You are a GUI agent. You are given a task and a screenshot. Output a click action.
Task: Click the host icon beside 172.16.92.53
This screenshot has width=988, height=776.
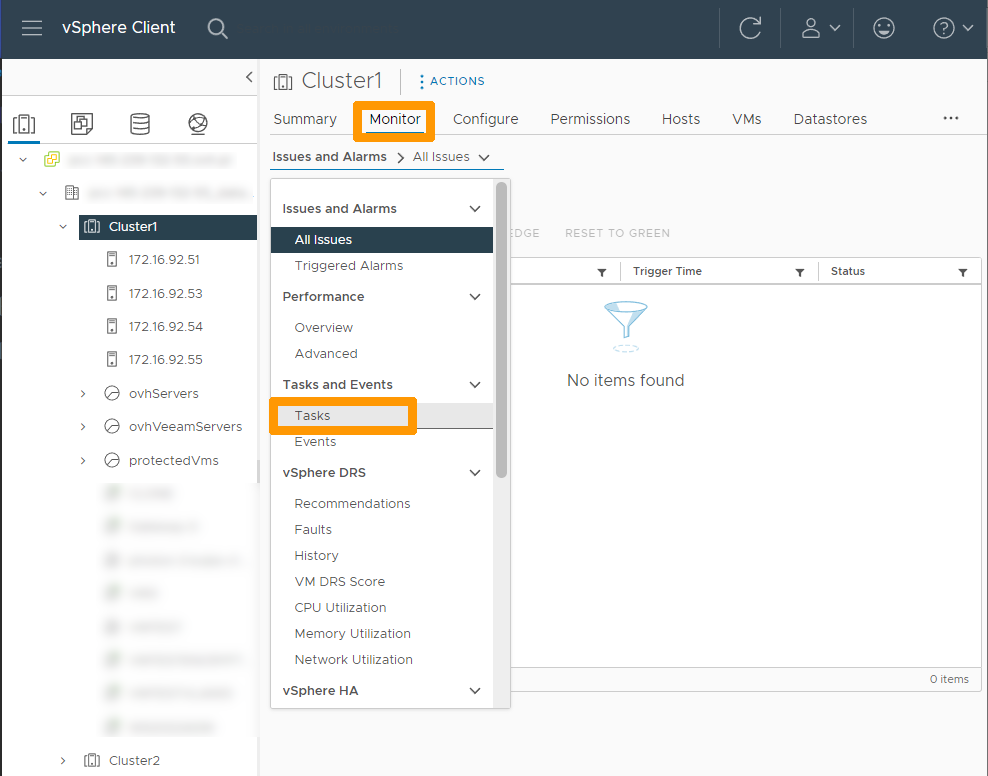112,293
